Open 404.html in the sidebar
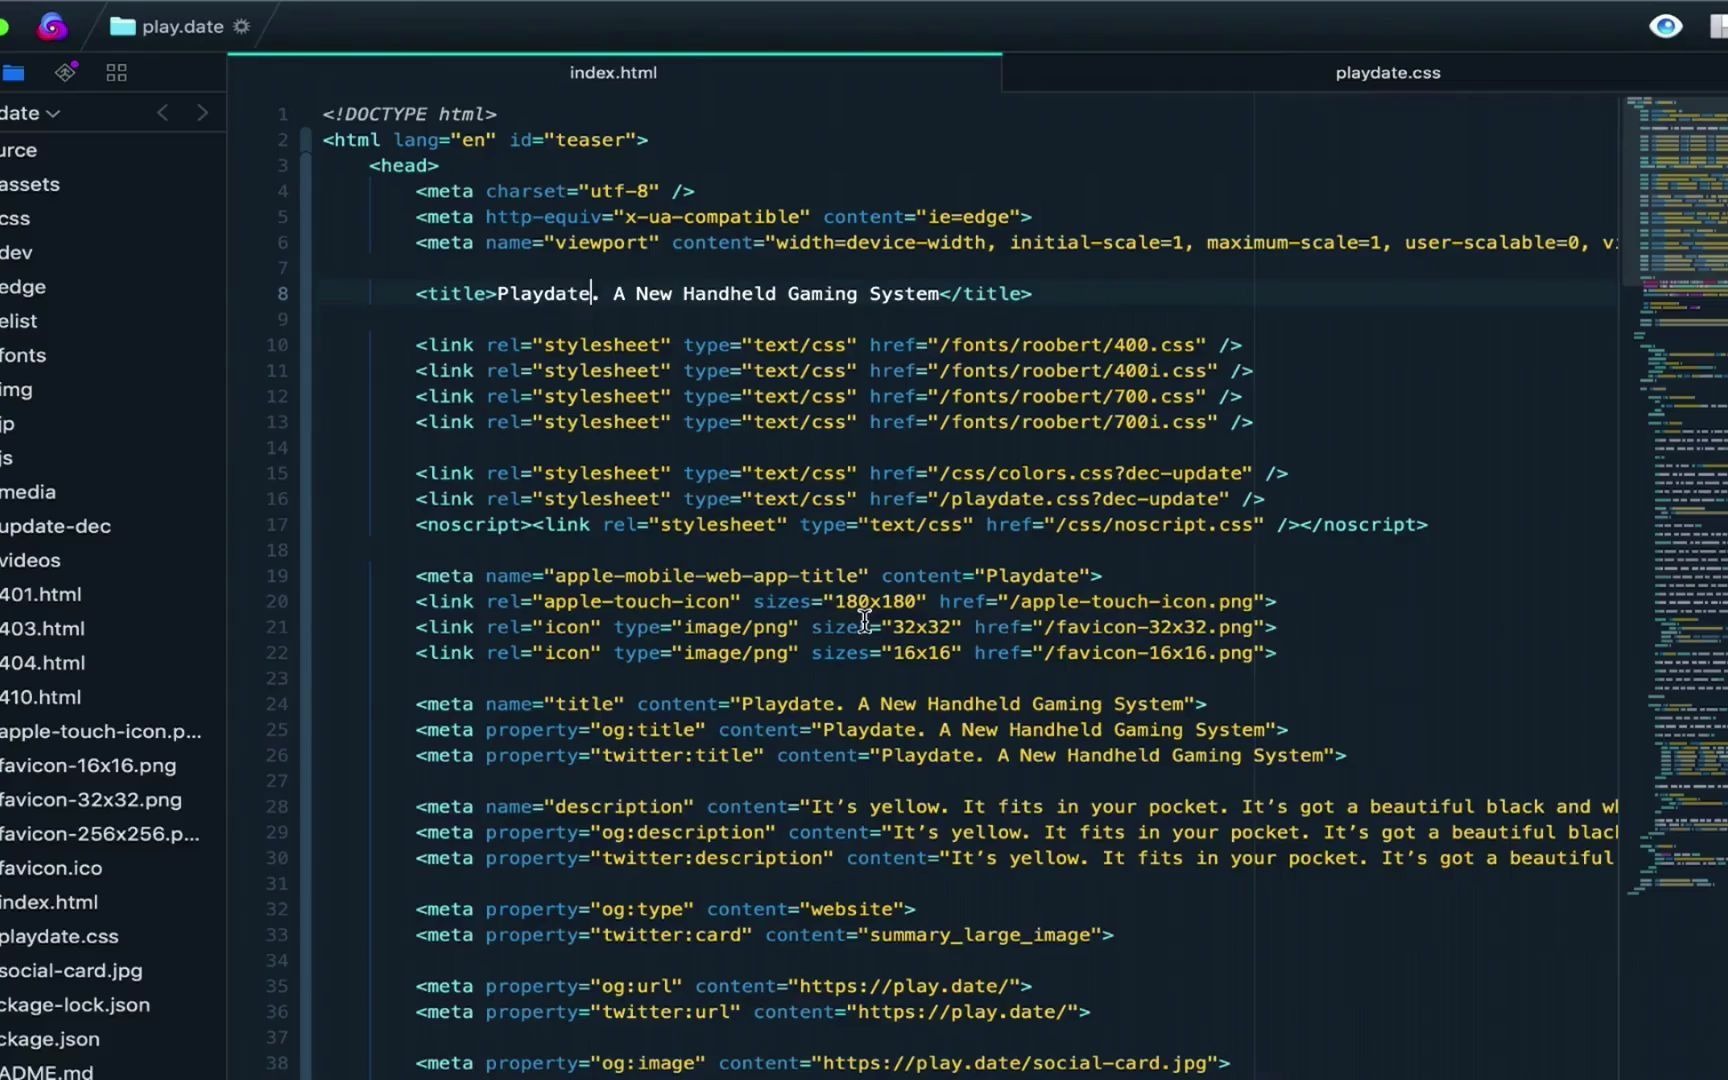Viewport: 1728px width, 1080px height. tap(44, 662)
